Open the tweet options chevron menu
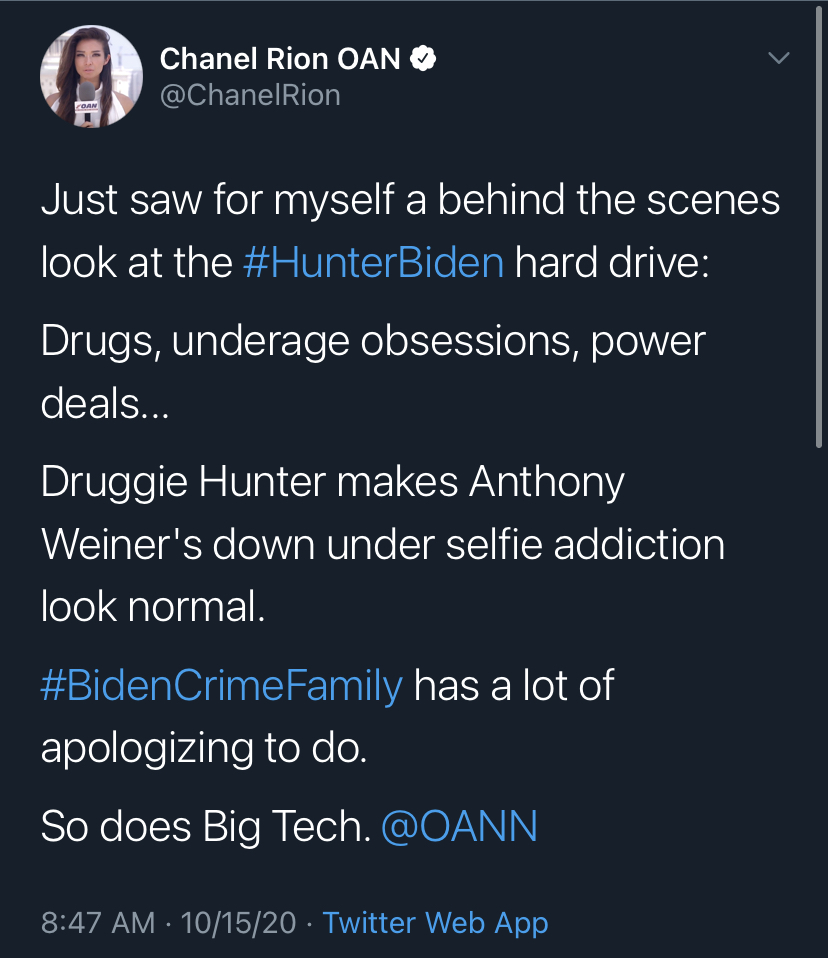 tap(779, 58)
